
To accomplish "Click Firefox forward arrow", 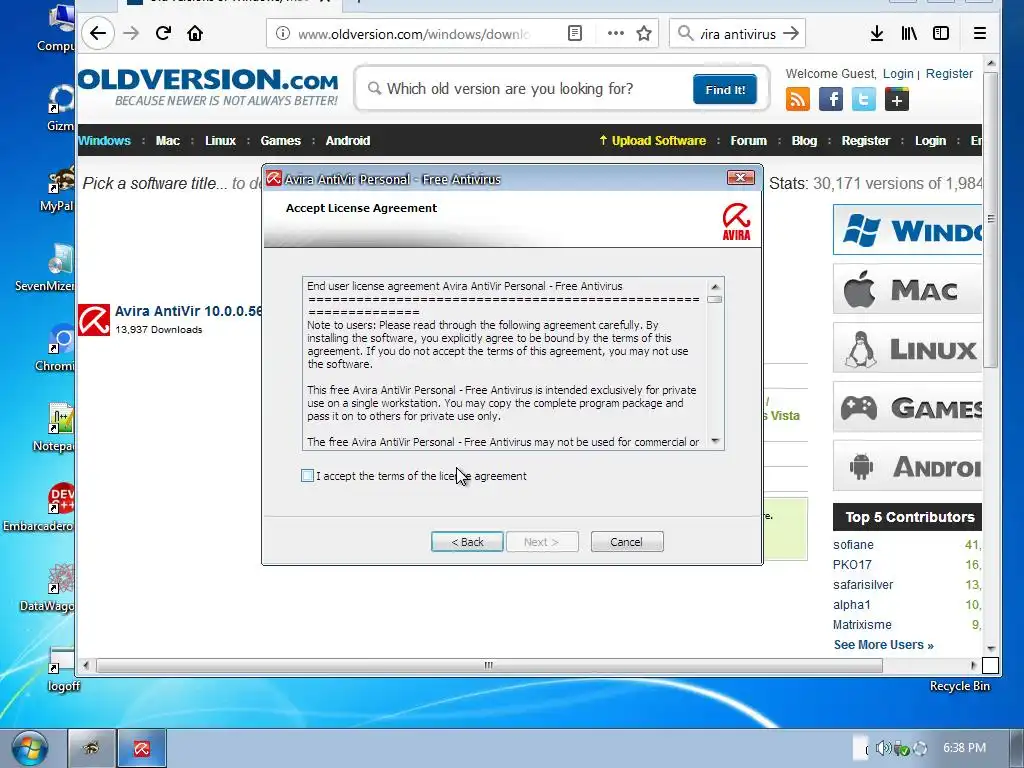I will pyautogui.click(x=131, y=33).
